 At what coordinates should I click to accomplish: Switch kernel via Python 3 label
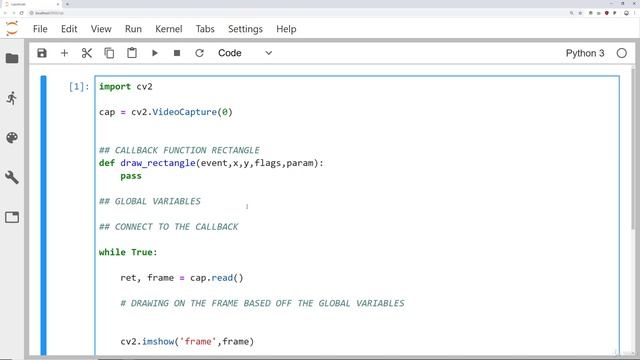point(584,53)
